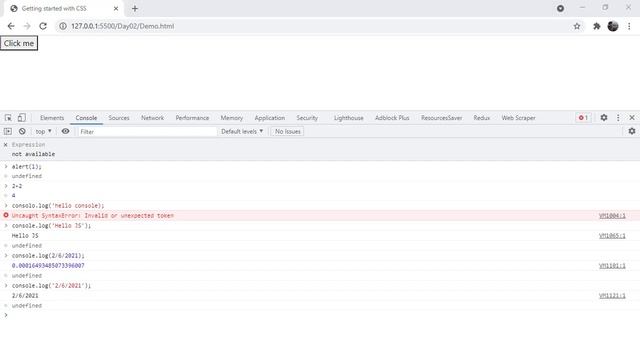Open DevTools customize three-dot menu
Screen dimensions: 640x360
(x=618, y=118)
